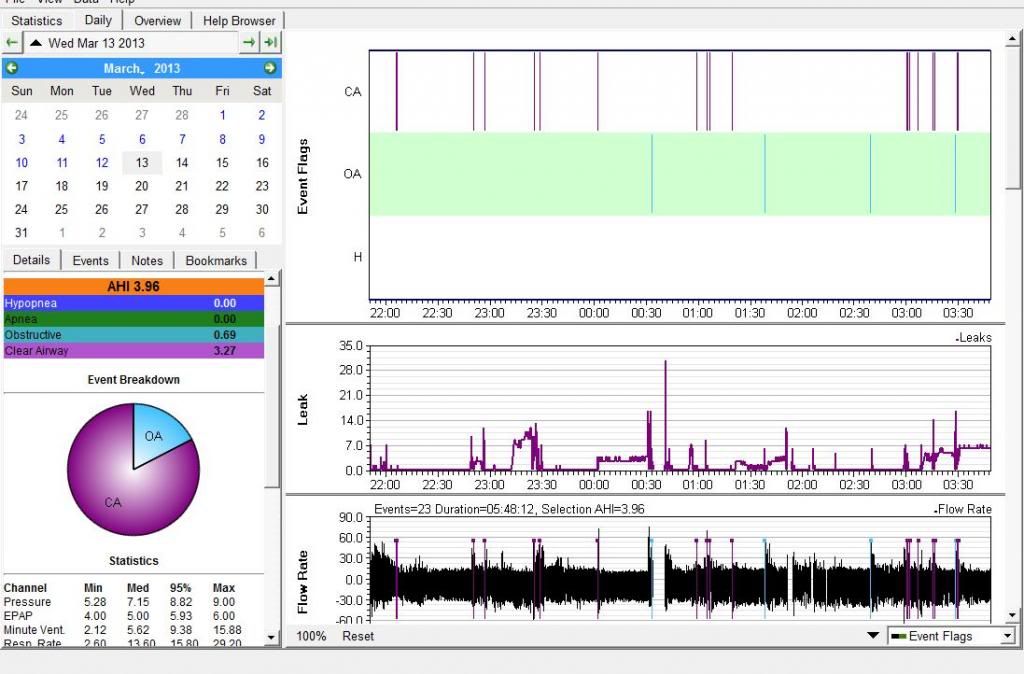Show next month in calendar header
The width and height of the screenshot is (1024, 674).
pos(270,68)
